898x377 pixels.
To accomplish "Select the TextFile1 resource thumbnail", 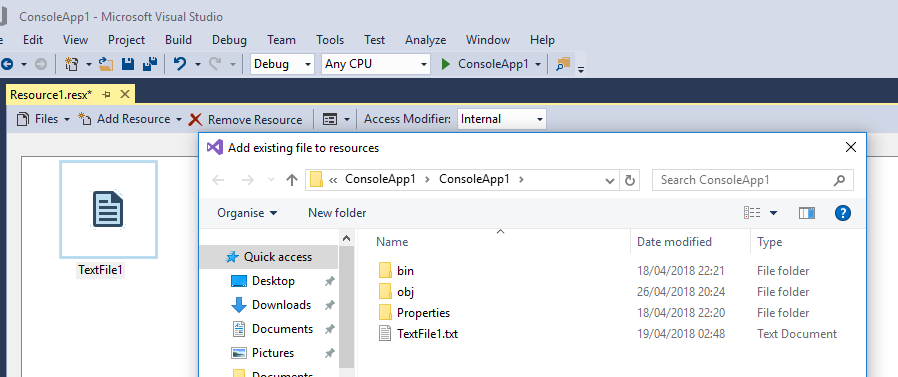I will click(x=108, y=210).
